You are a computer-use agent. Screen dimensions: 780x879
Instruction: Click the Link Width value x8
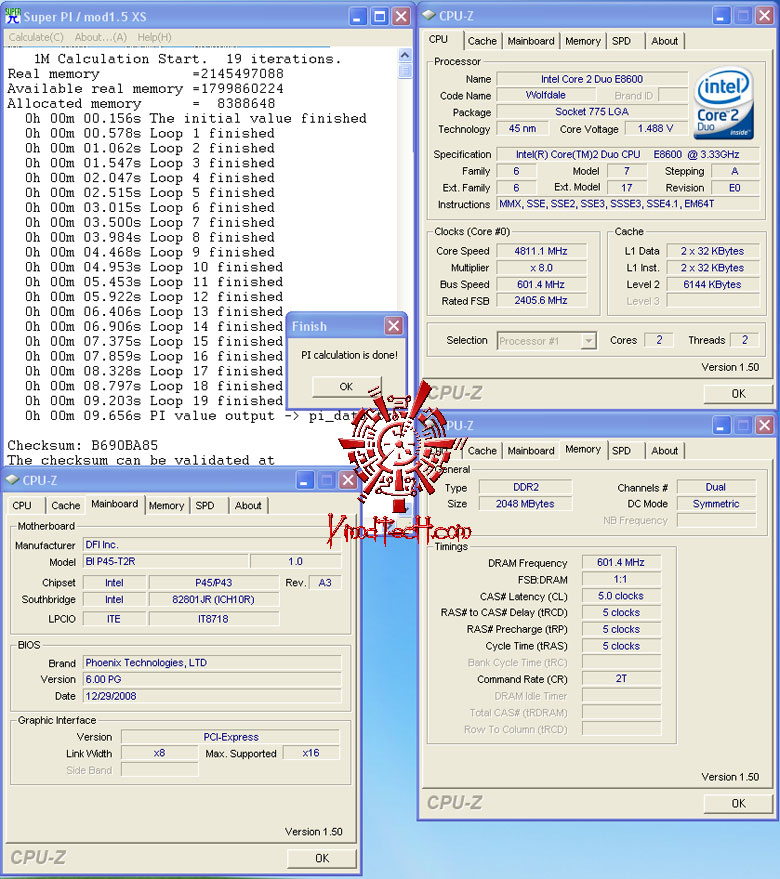pyautogui.click(x=159, y=753)
